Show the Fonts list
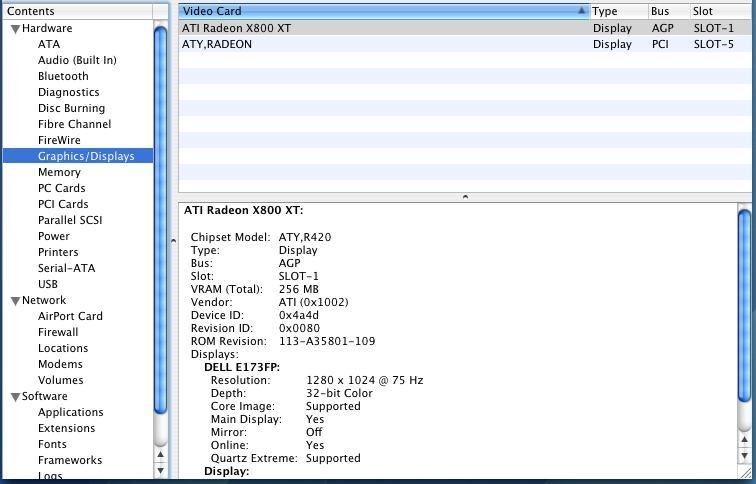Image resolution: width=756 pixels, height=484 pixels. click(52, 444)
